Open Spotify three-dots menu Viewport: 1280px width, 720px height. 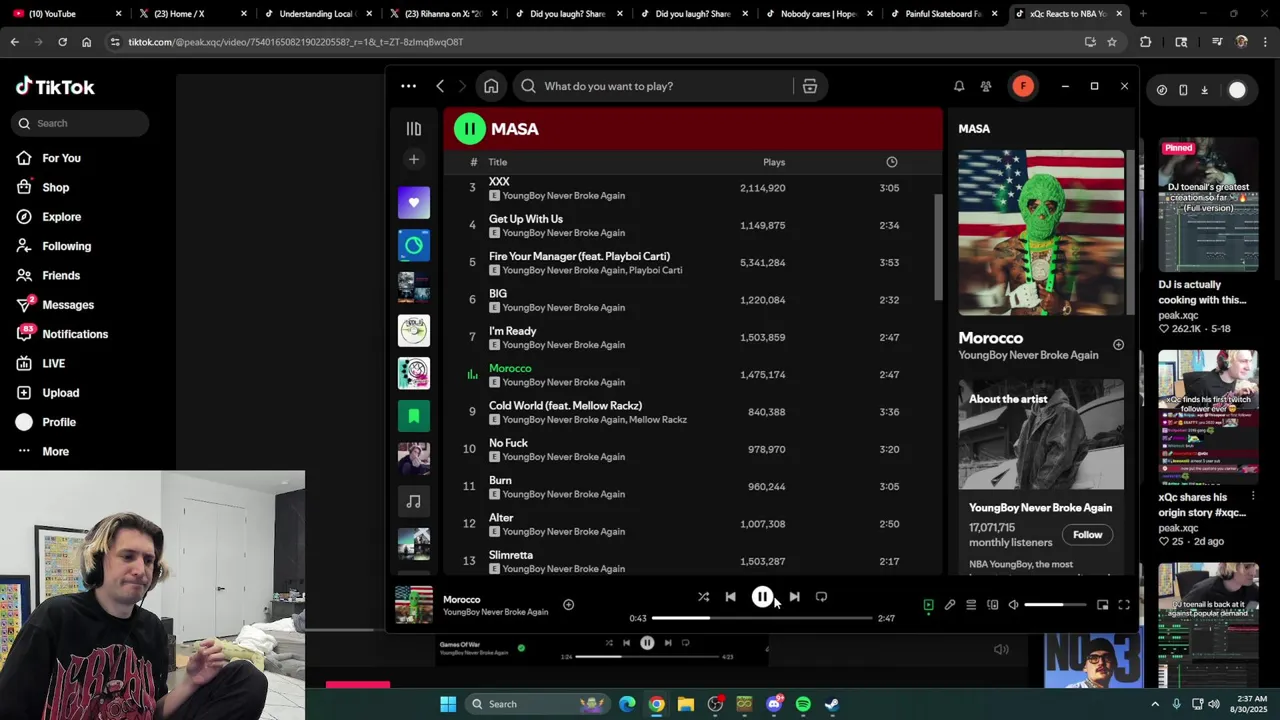point(408,86)
